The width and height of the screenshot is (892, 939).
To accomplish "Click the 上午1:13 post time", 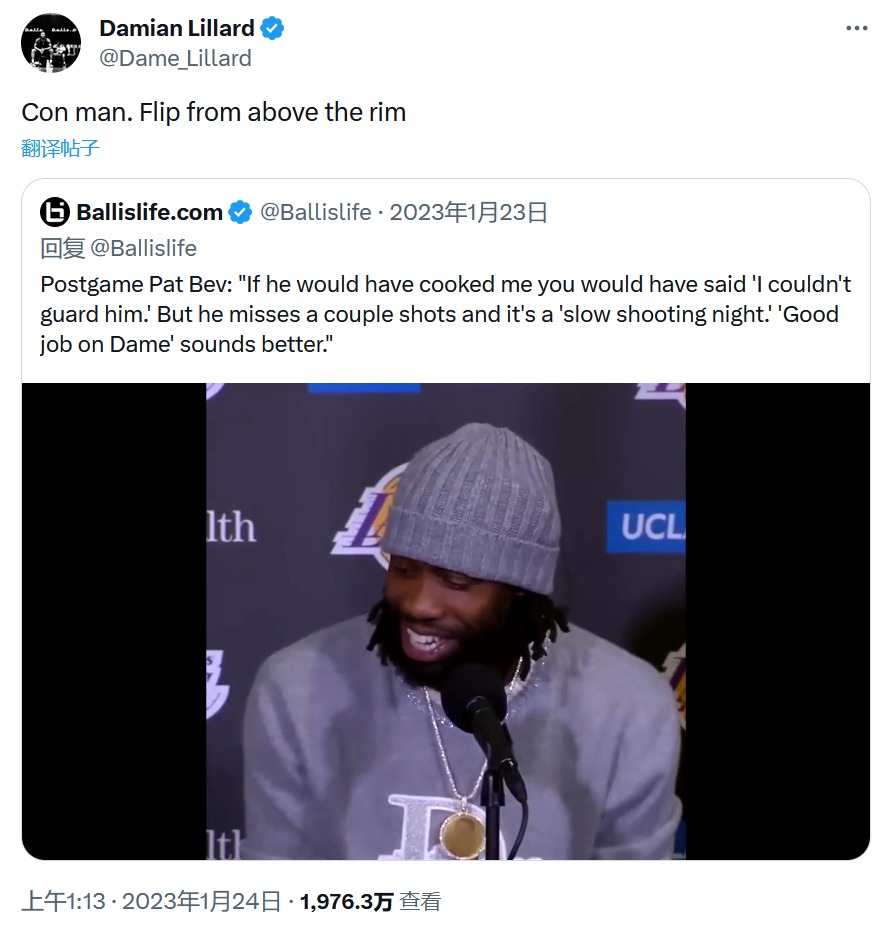I will coord(63,902).
